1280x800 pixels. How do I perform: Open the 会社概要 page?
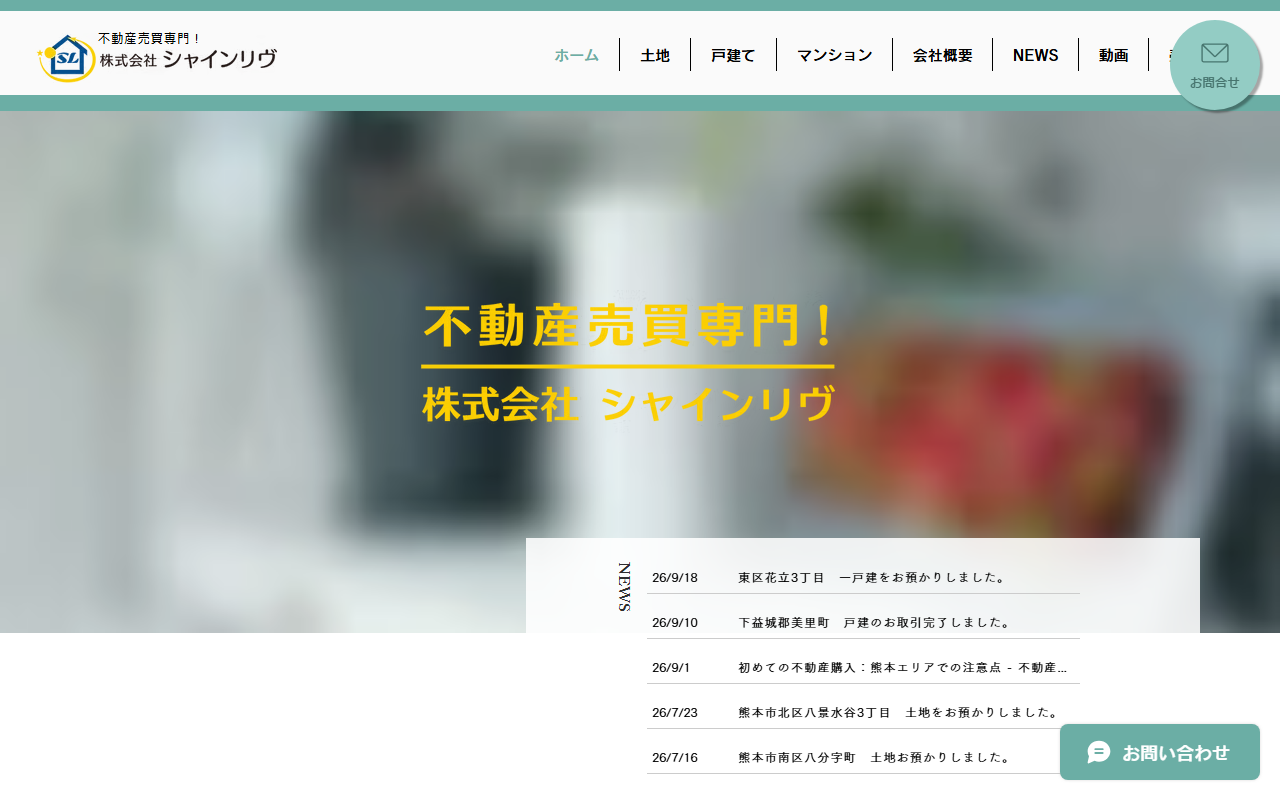point(942,55)
